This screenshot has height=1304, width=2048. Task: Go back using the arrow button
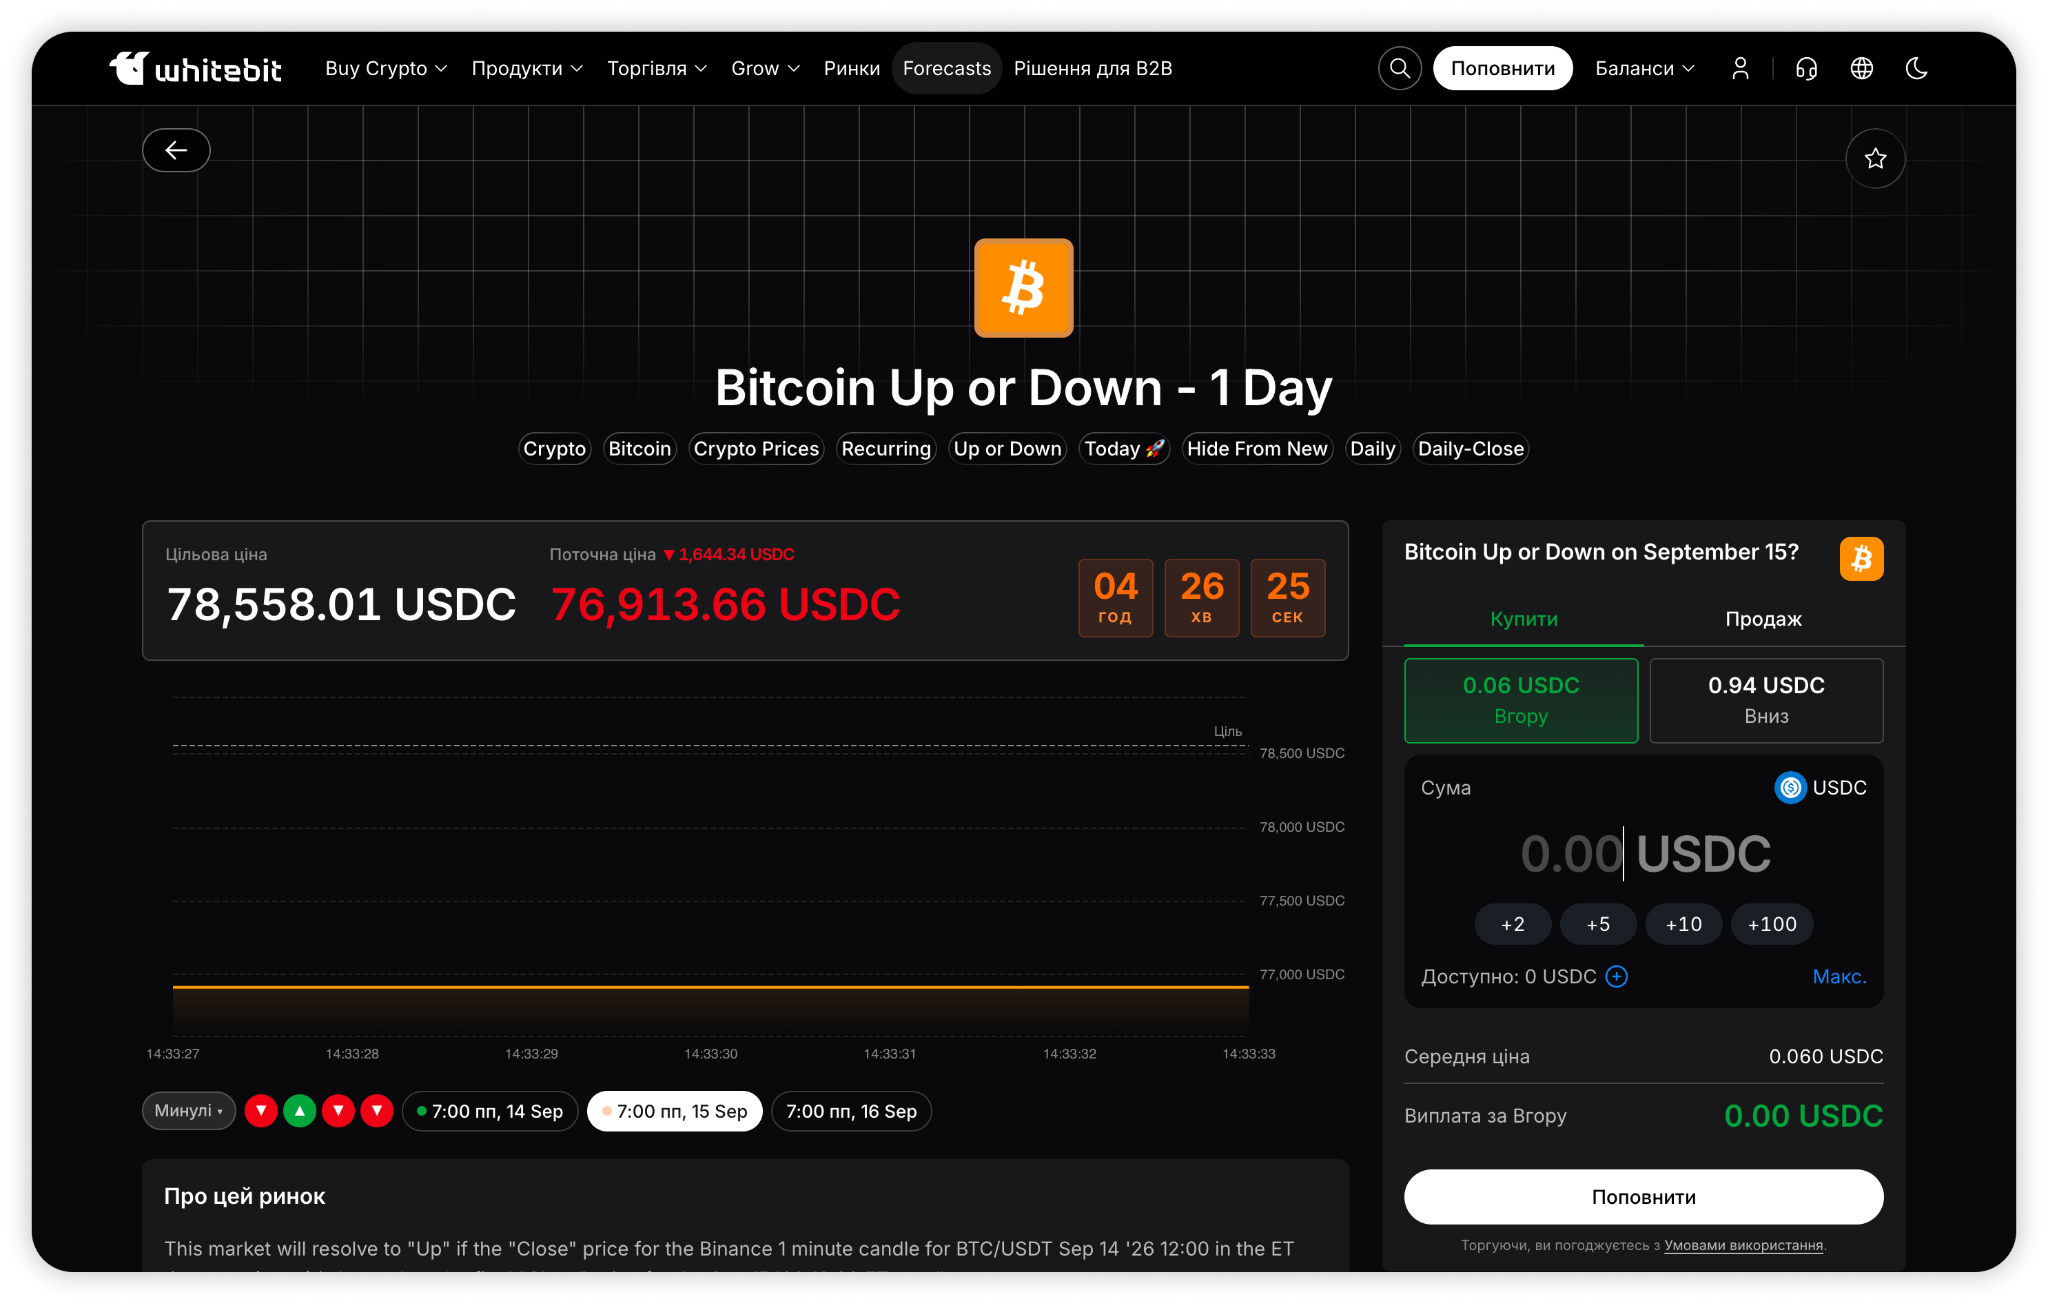tap(176, 150)
